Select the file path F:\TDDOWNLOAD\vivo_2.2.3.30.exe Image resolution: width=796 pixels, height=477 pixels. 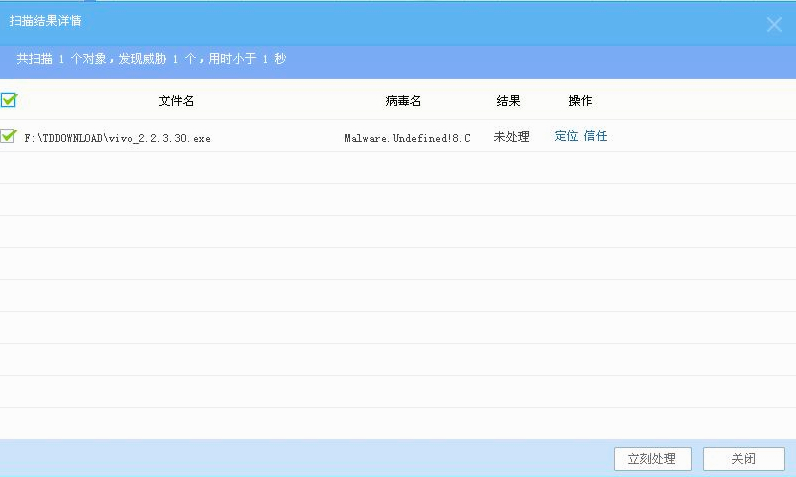tap(117, 138)
